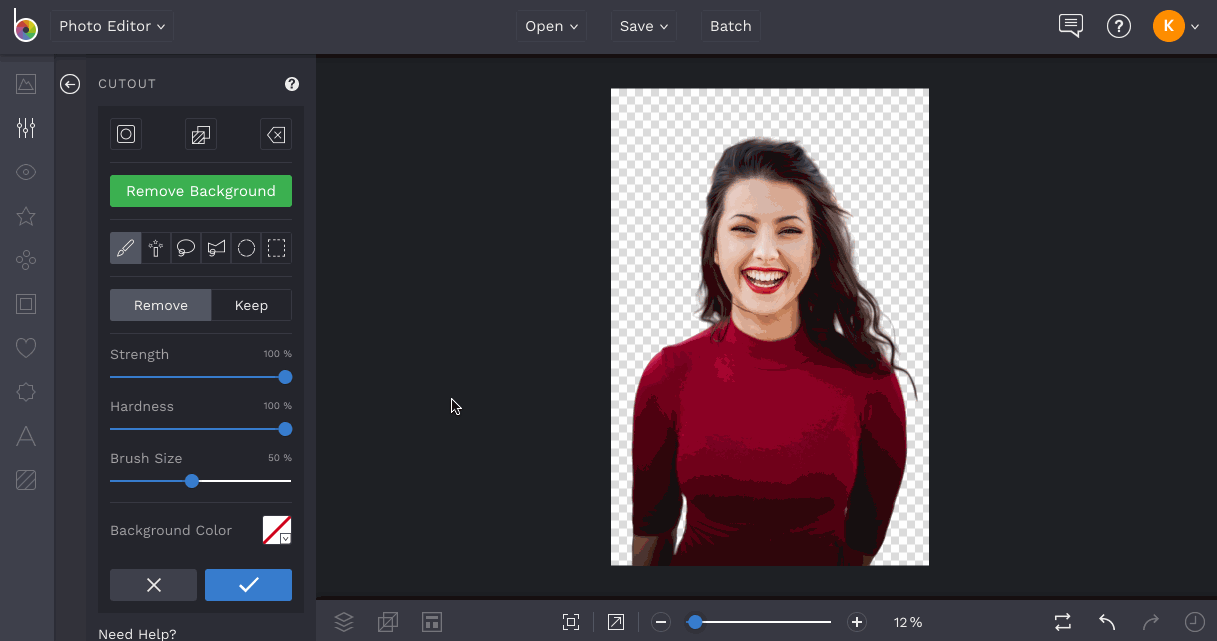Open the Save dropdown menu
The image size is (1217, 641).
tap(643, 26)
